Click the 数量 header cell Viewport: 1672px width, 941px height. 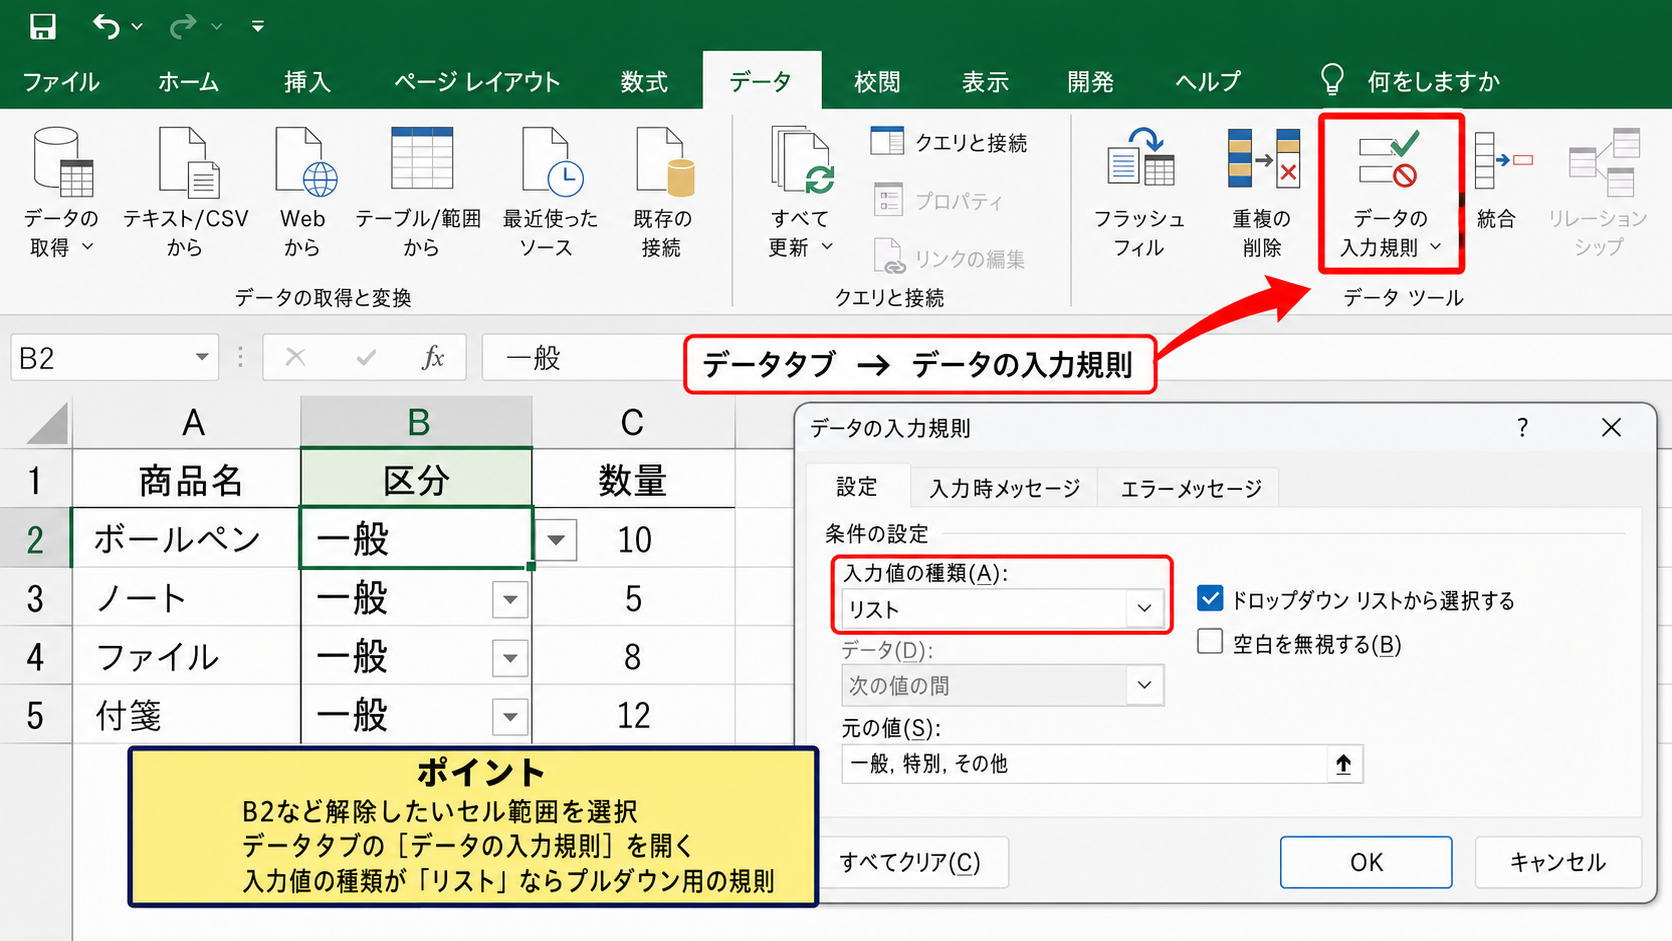(633, 481)
